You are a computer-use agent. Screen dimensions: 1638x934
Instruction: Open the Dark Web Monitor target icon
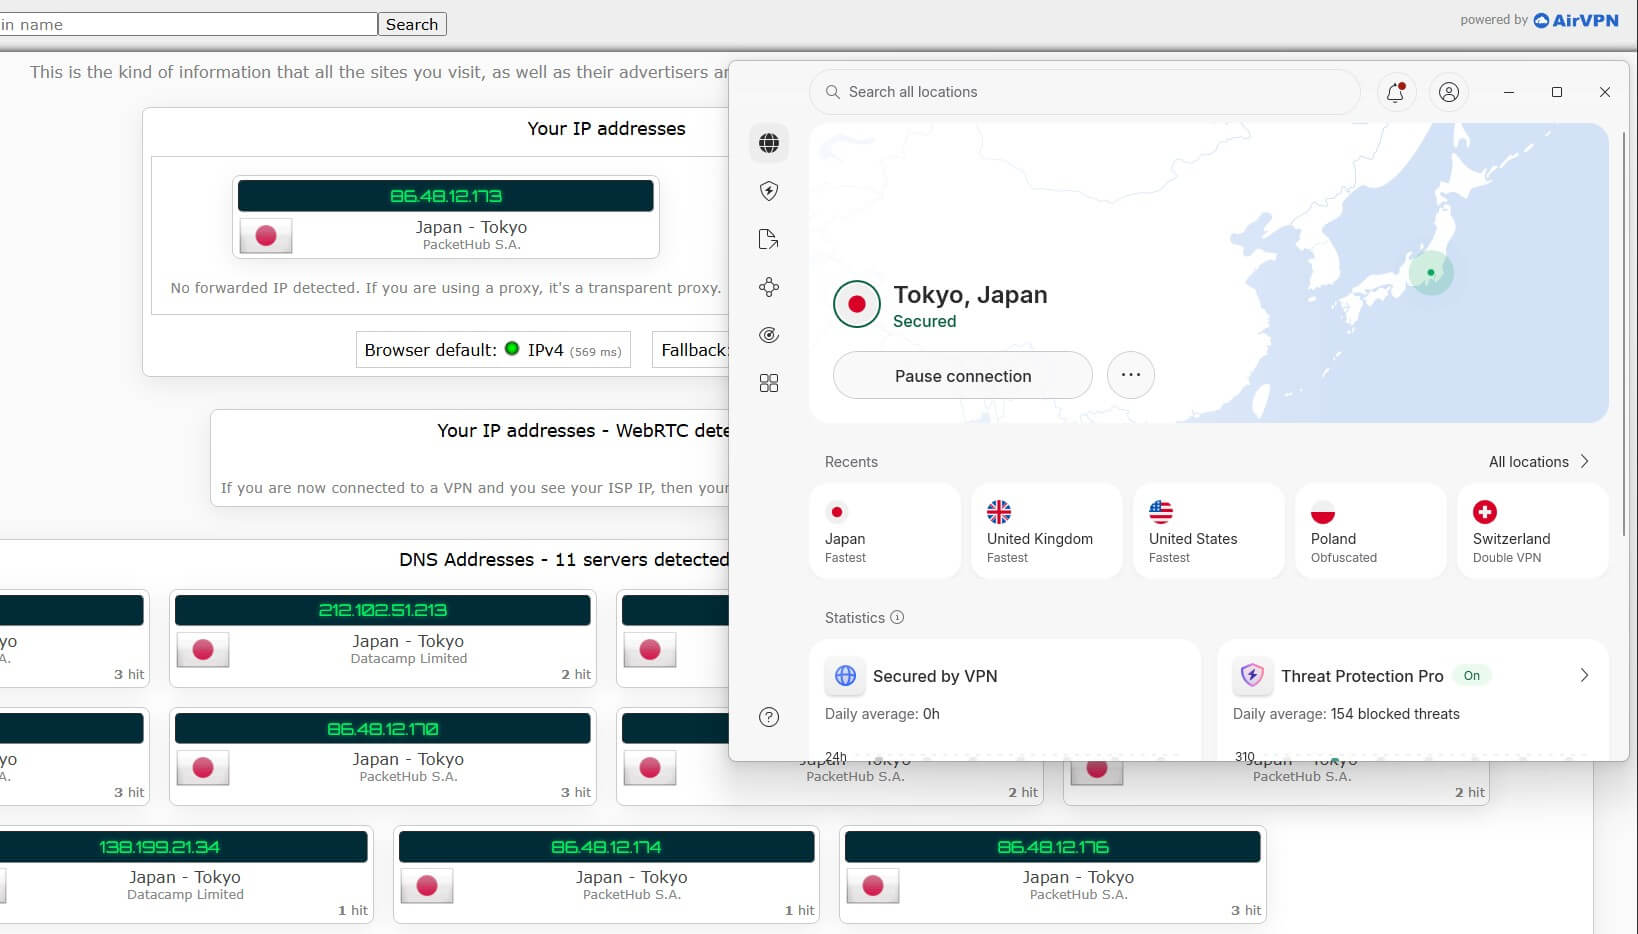point(768,335)
